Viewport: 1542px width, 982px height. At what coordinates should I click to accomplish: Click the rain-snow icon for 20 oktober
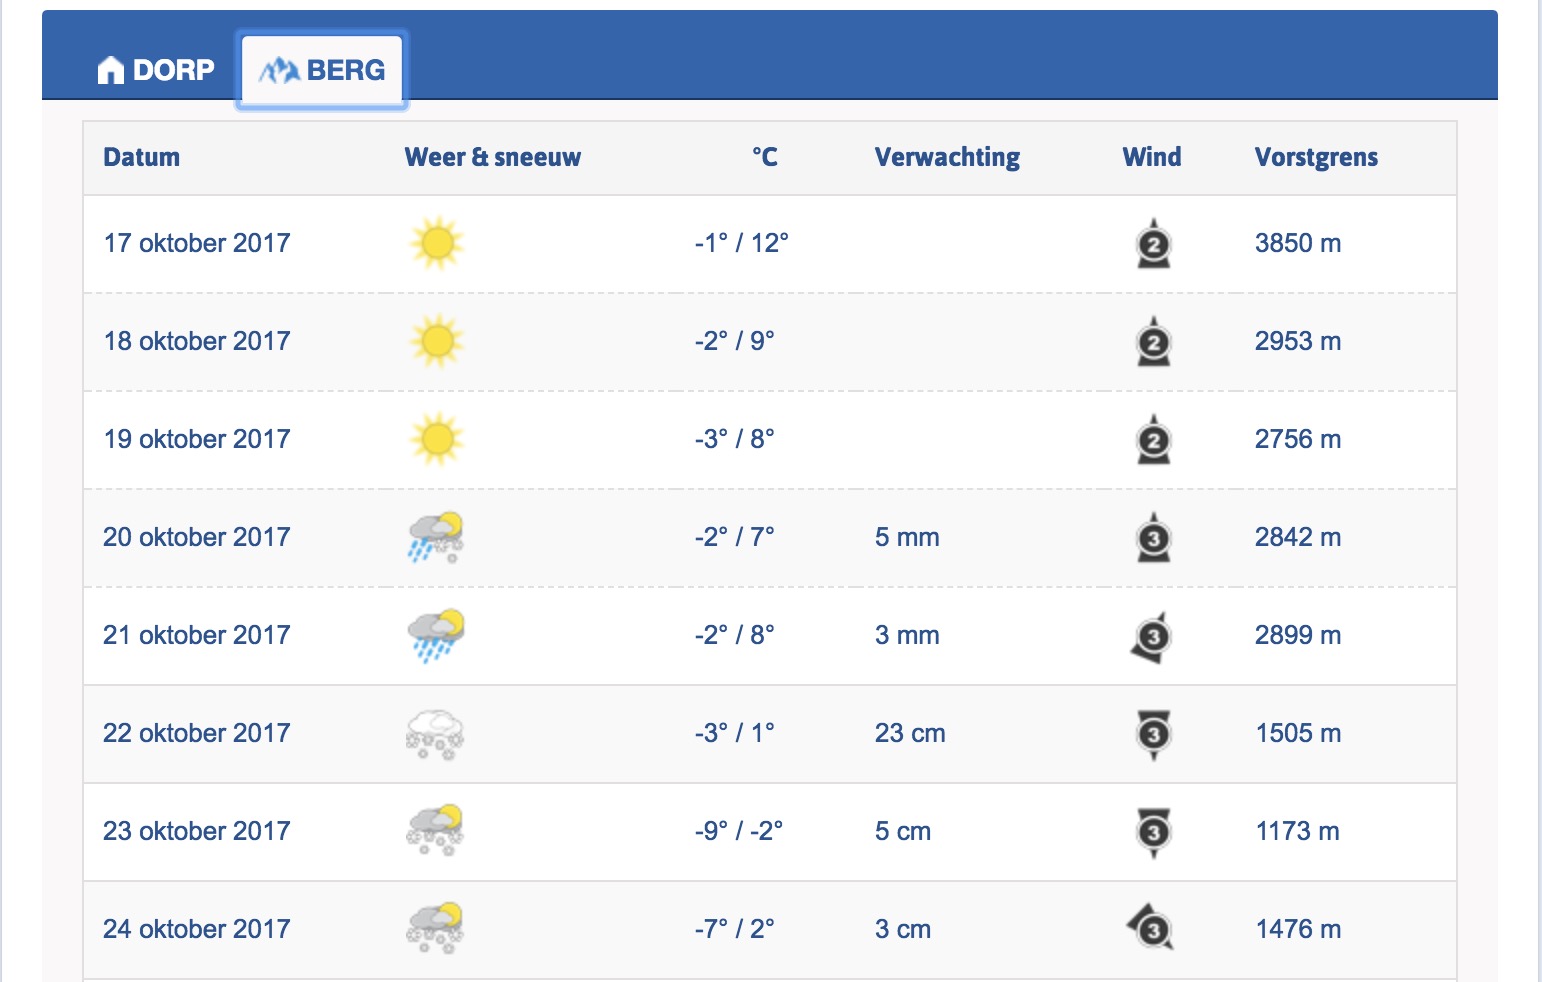click(x=436, y=537)
